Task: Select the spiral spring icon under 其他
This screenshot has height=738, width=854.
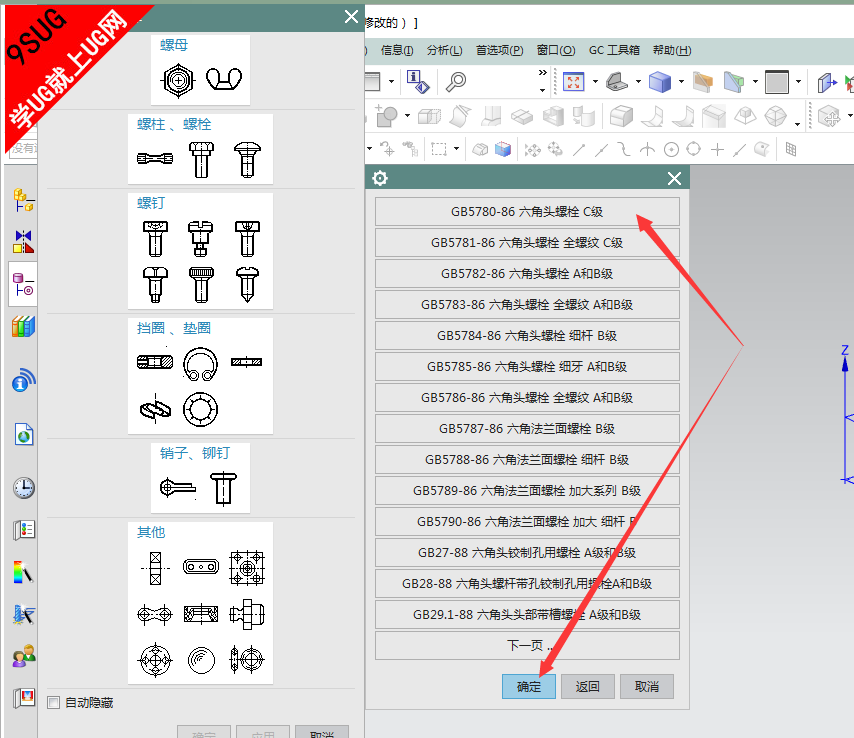Action: (201, 660)
